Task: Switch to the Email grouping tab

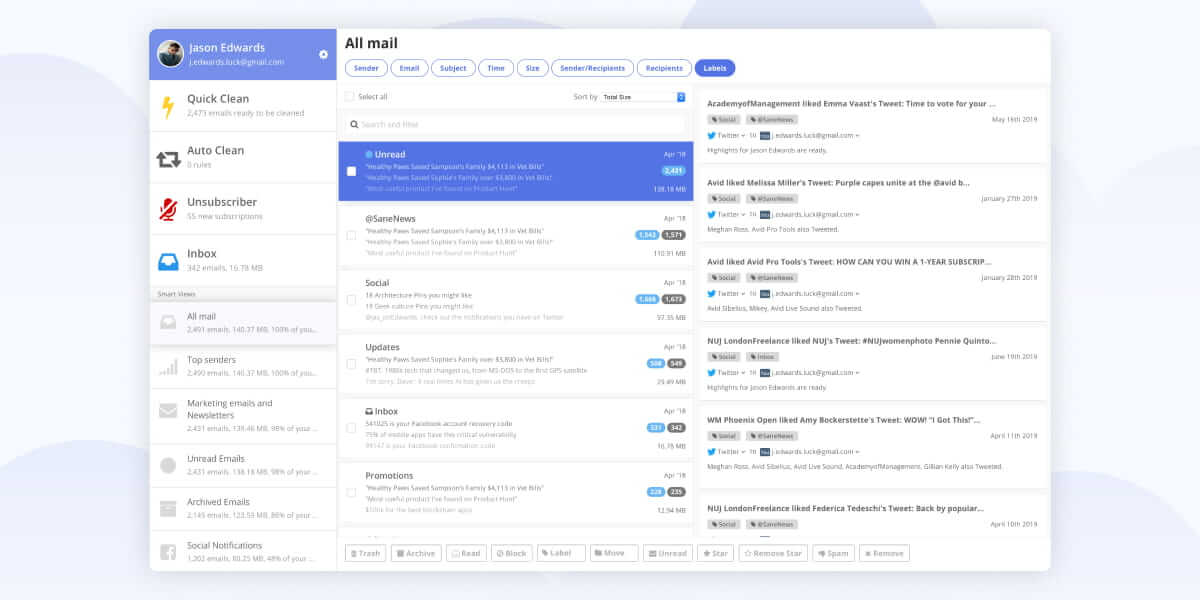Action: click(410, 68)
